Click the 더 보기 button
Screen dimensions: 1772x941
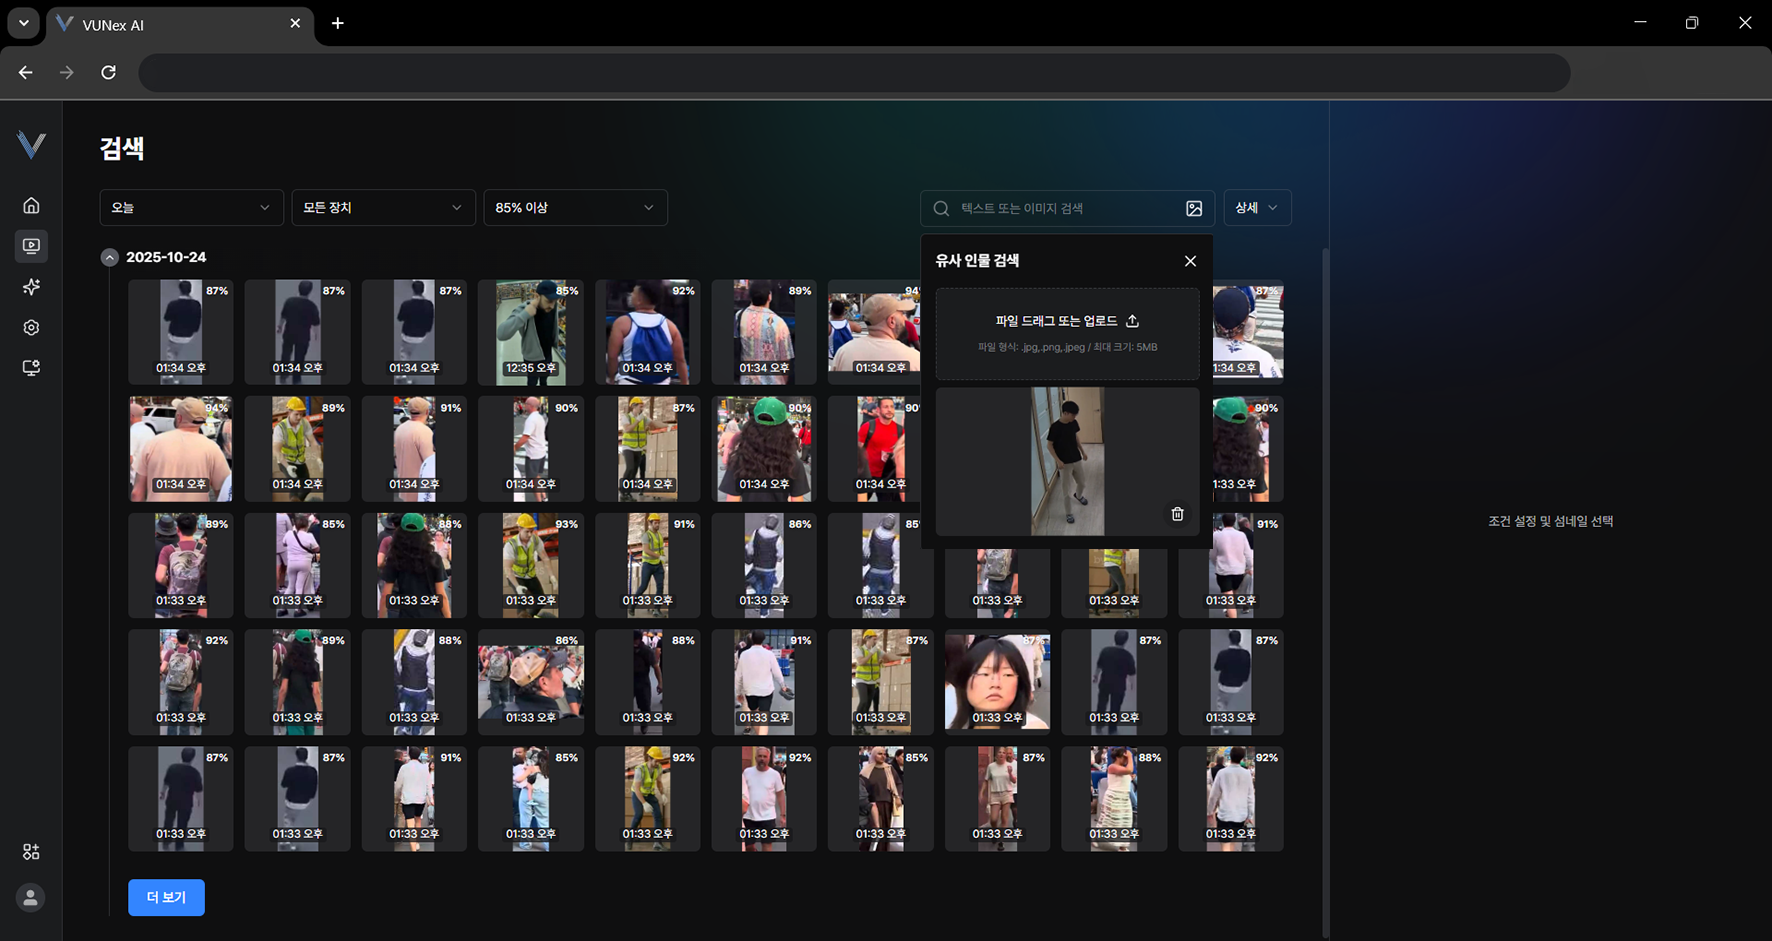[x=166, y=898]
